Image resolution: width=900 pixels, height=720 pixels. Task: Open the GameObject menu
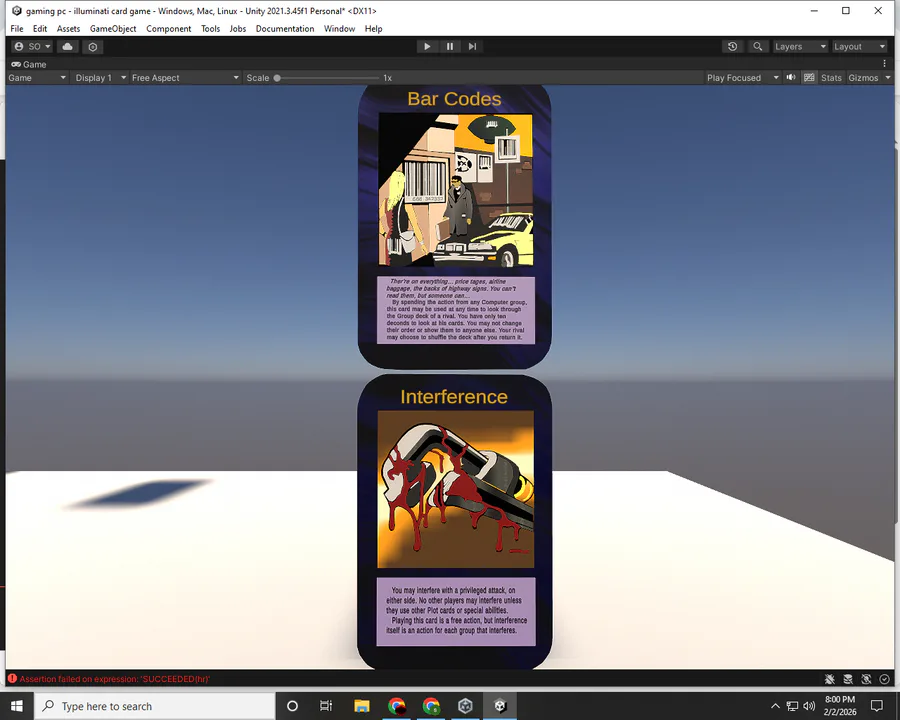click(x=113, y=29)
